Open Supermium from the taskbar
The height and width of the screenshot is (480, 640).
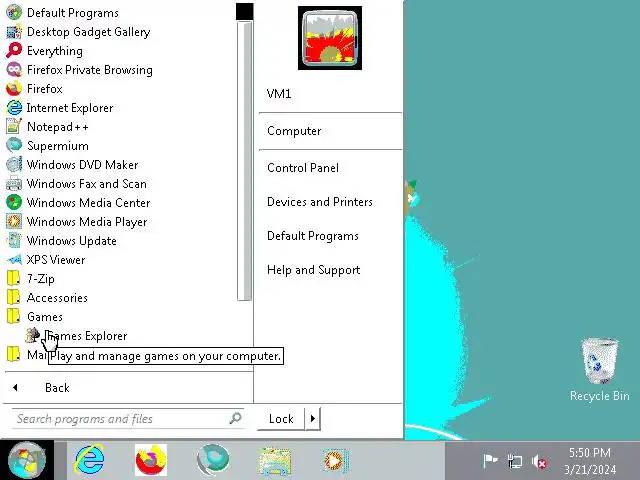[213, 460]
